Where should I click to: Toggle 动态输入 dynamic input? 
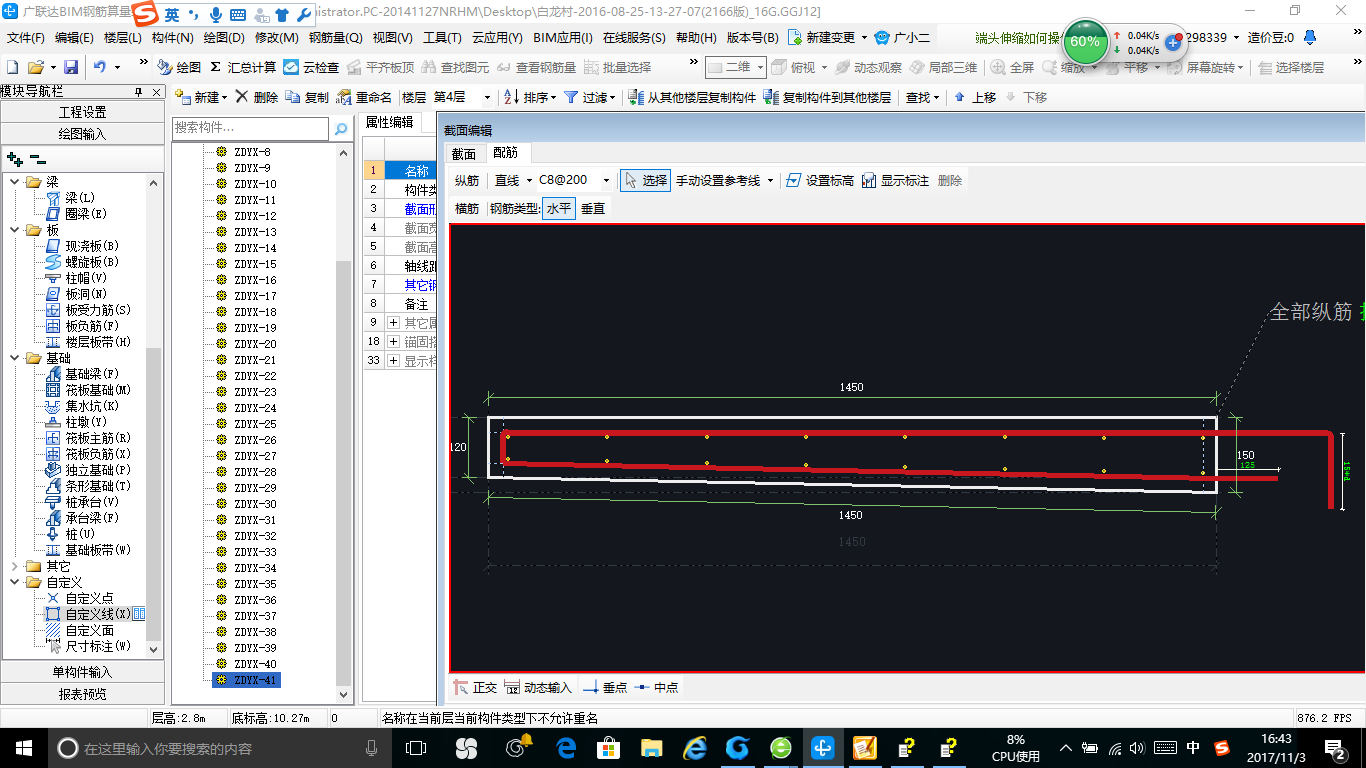pyautogui.click(x=539, y=688)
